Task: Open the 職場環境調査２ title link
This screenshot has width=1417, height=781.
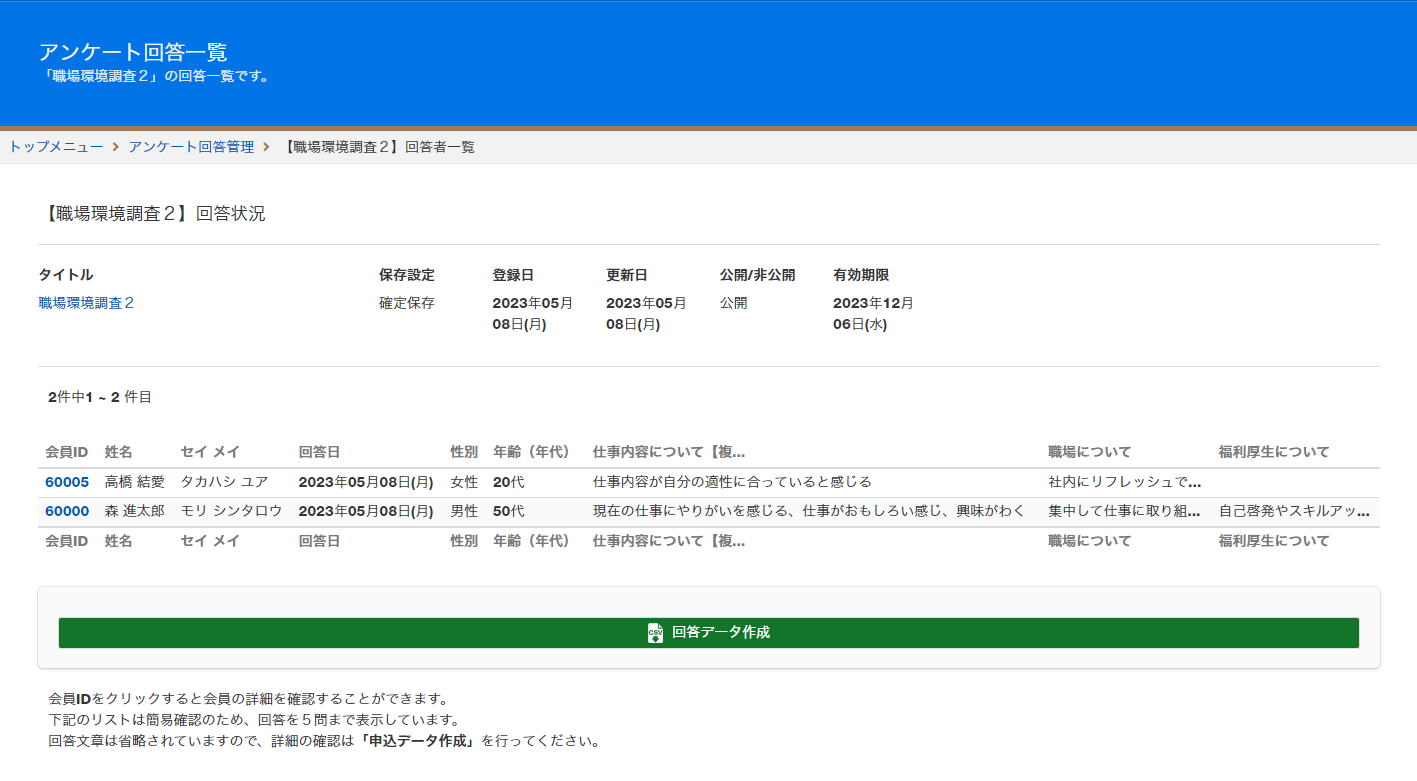Action: [x=86, y=303]
